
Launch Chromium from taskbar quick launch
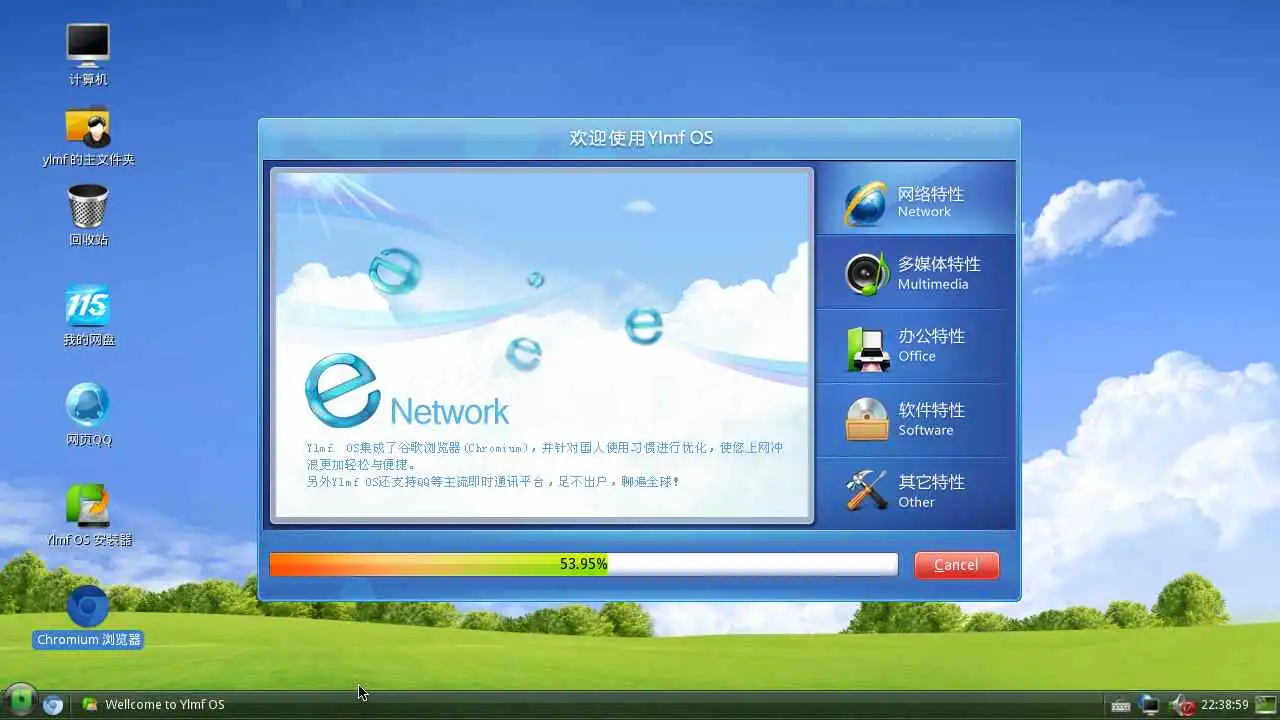[x=53, y=705]
